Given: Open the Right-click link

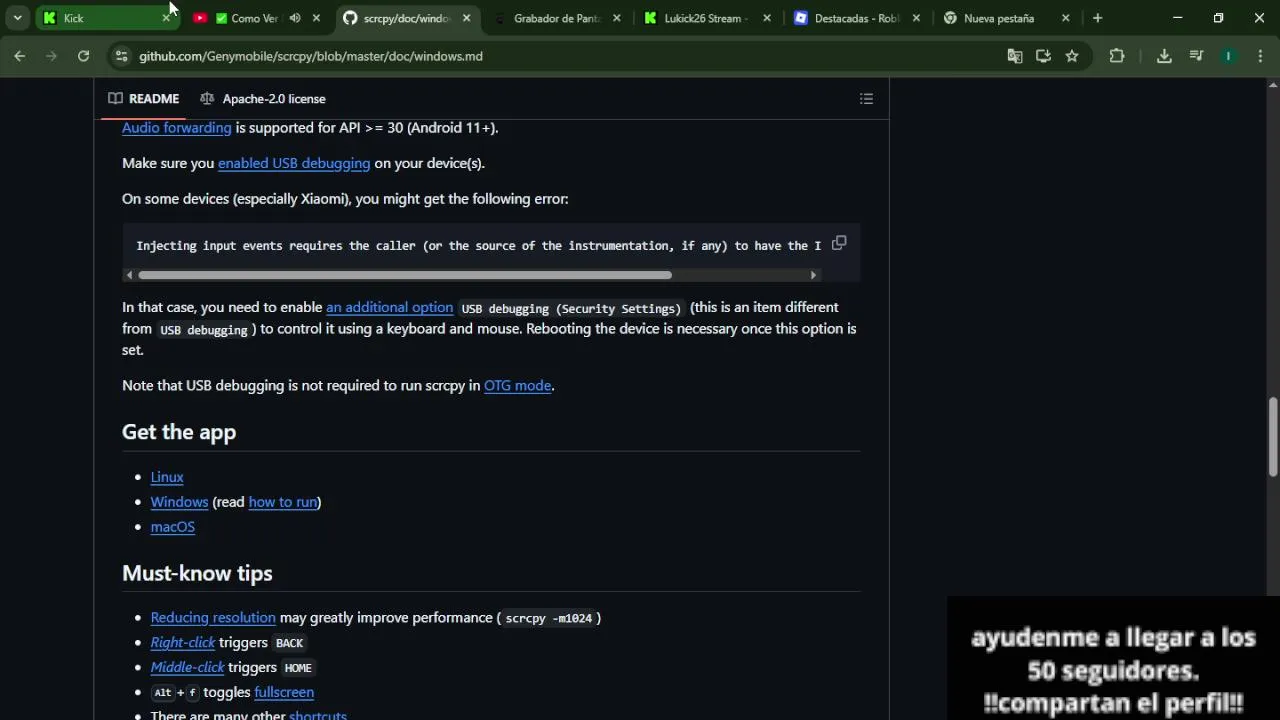Looking at the screenshot, I should 183,643.
